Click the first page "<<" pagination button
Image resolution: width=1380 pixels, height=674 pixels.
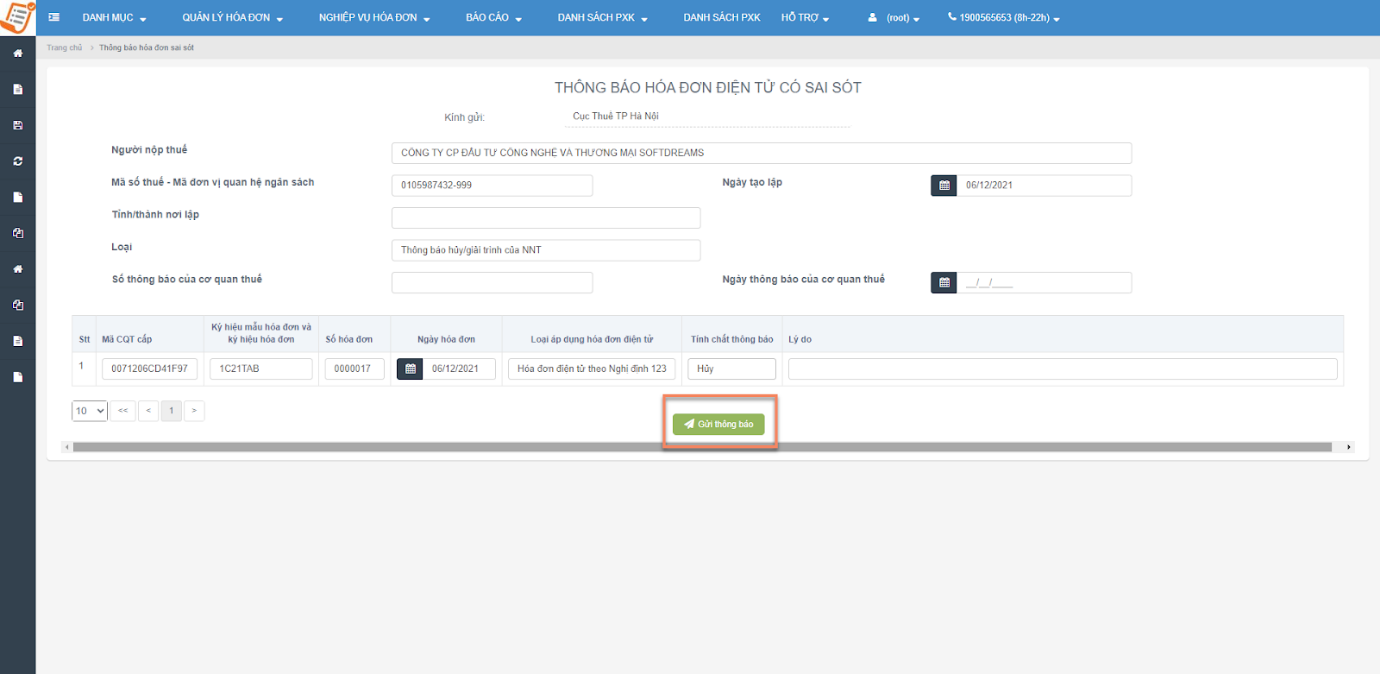pos(123,411)
